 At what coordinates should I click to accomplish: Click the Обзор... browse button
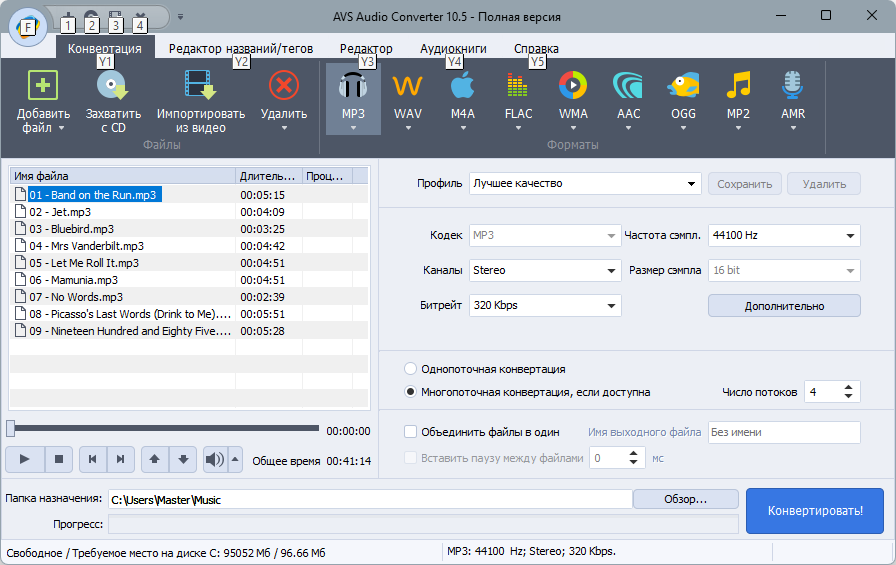click(685, 499)
